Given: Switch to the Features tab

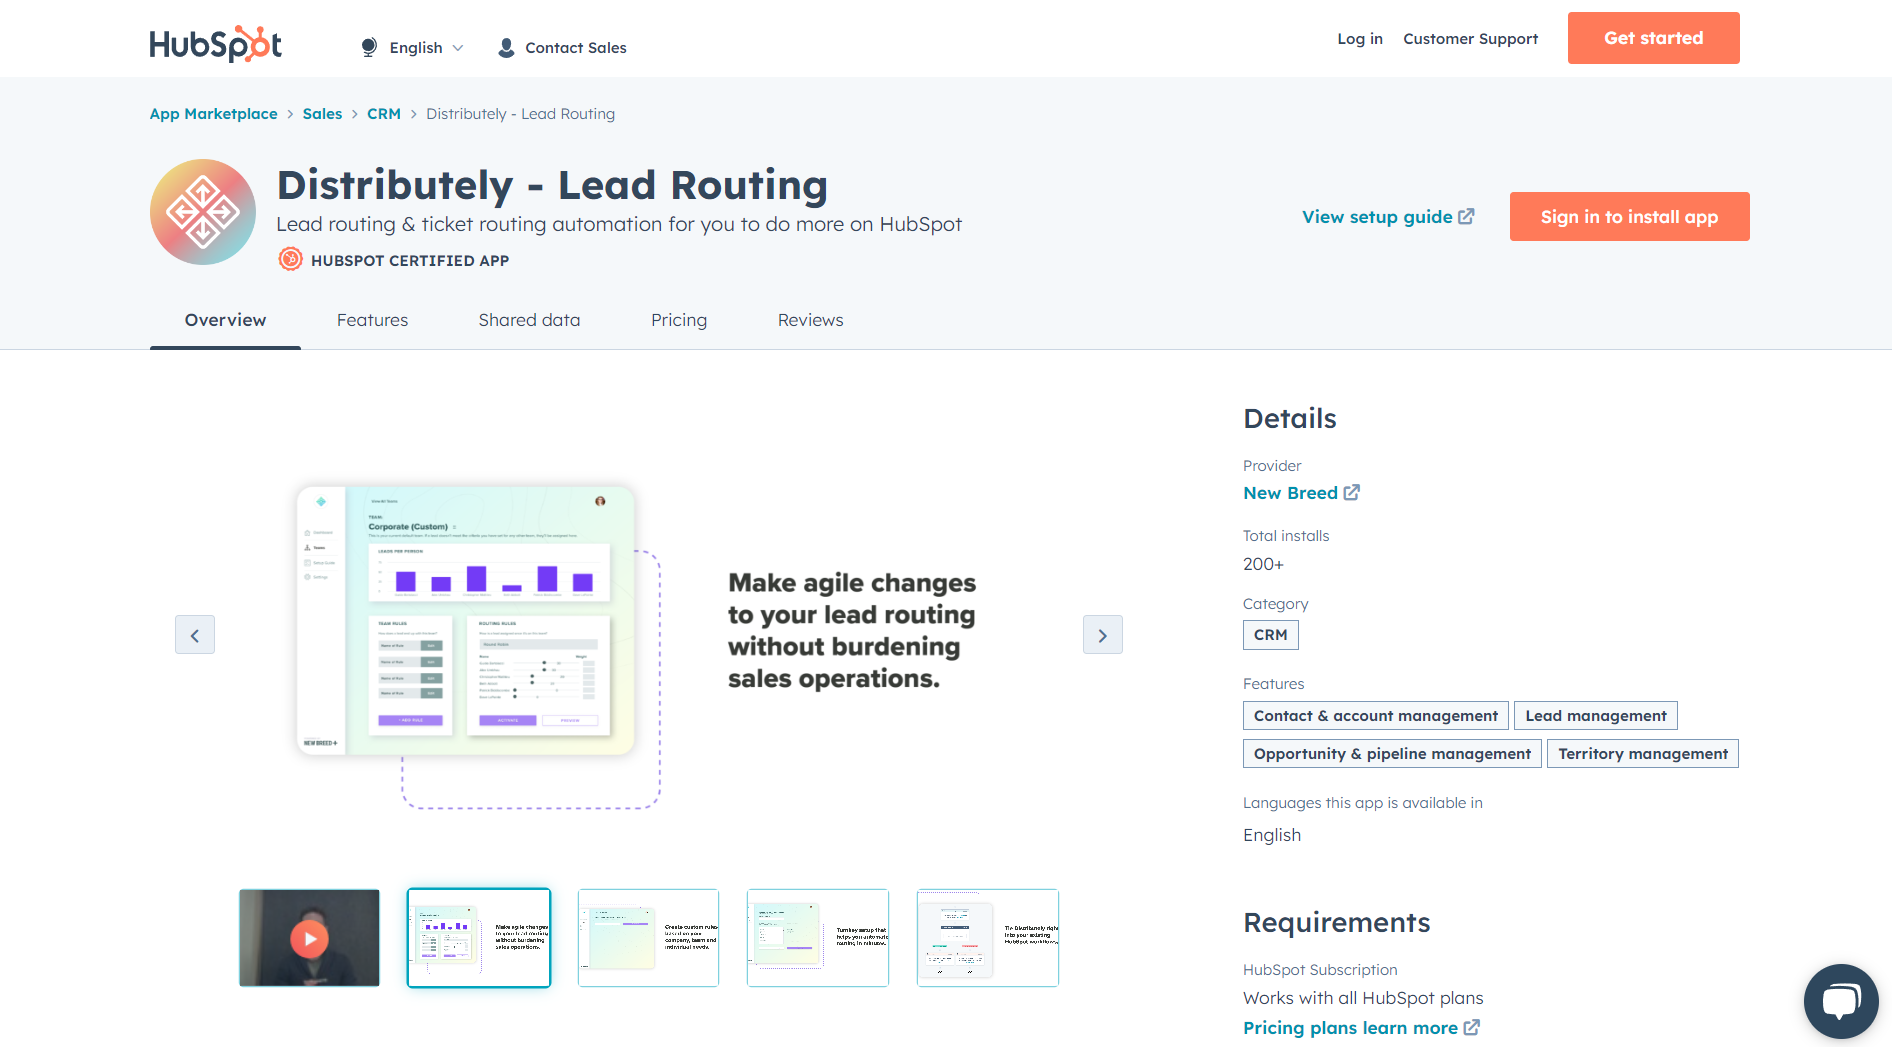Looking at the screenshot, I should tap(372, 320).
